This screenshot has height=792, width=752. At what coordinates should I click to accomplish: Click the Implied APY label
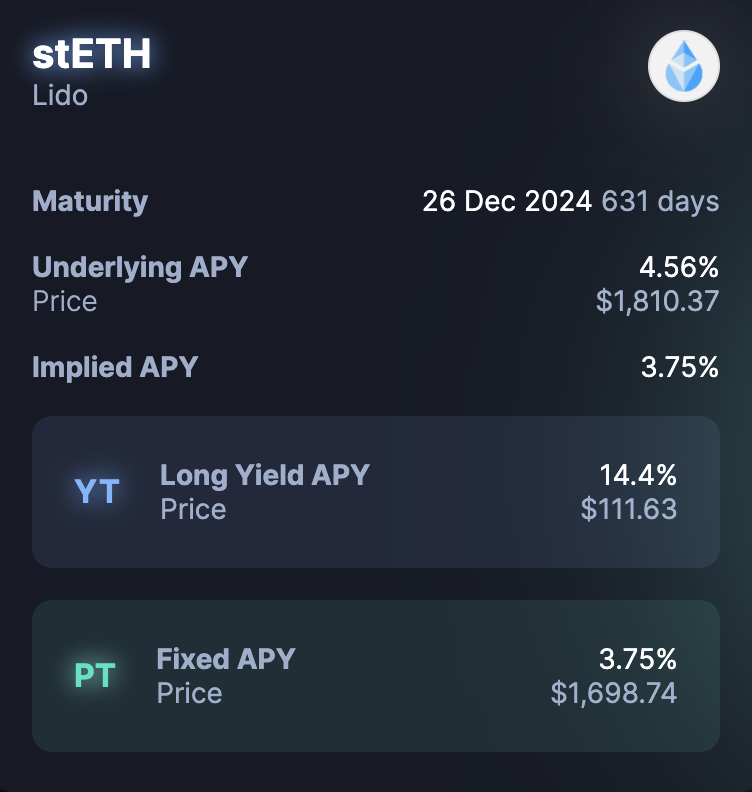[115, 367]
